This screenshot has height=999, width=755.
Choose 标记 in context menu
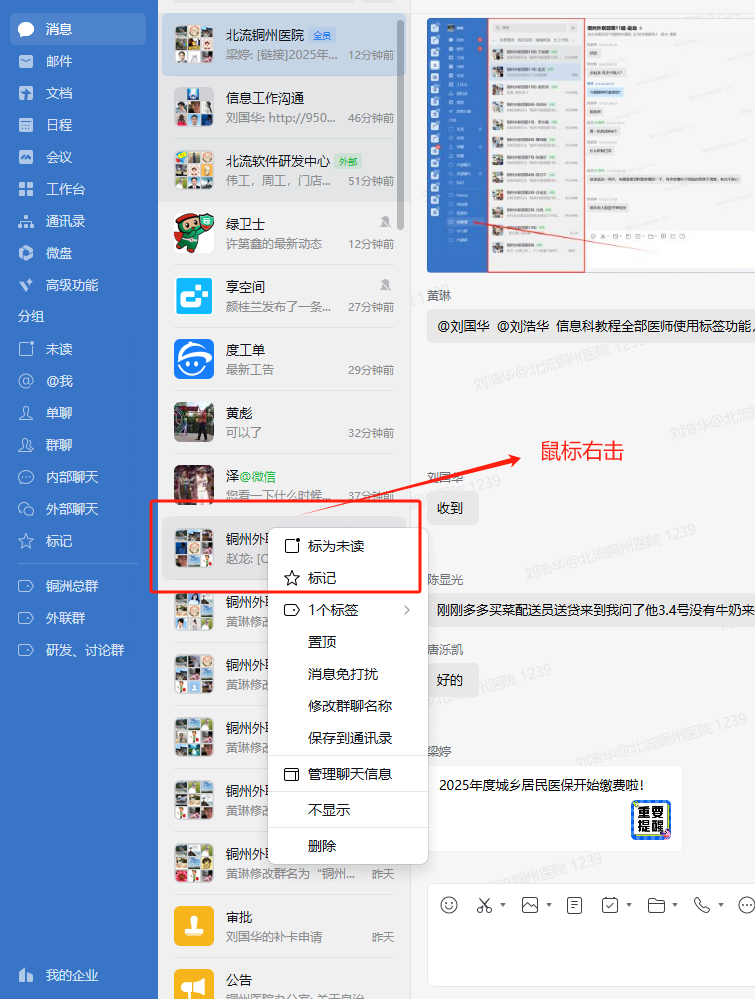348,578
